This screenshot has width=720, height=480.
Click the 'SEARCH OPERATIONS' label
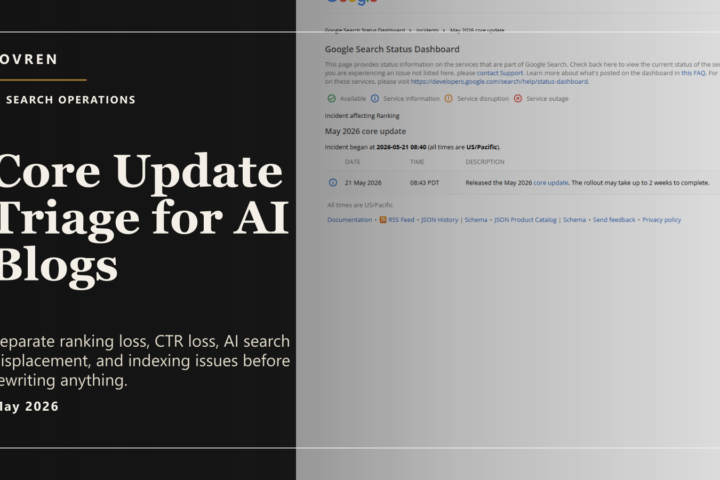click(x=71, y=100)
